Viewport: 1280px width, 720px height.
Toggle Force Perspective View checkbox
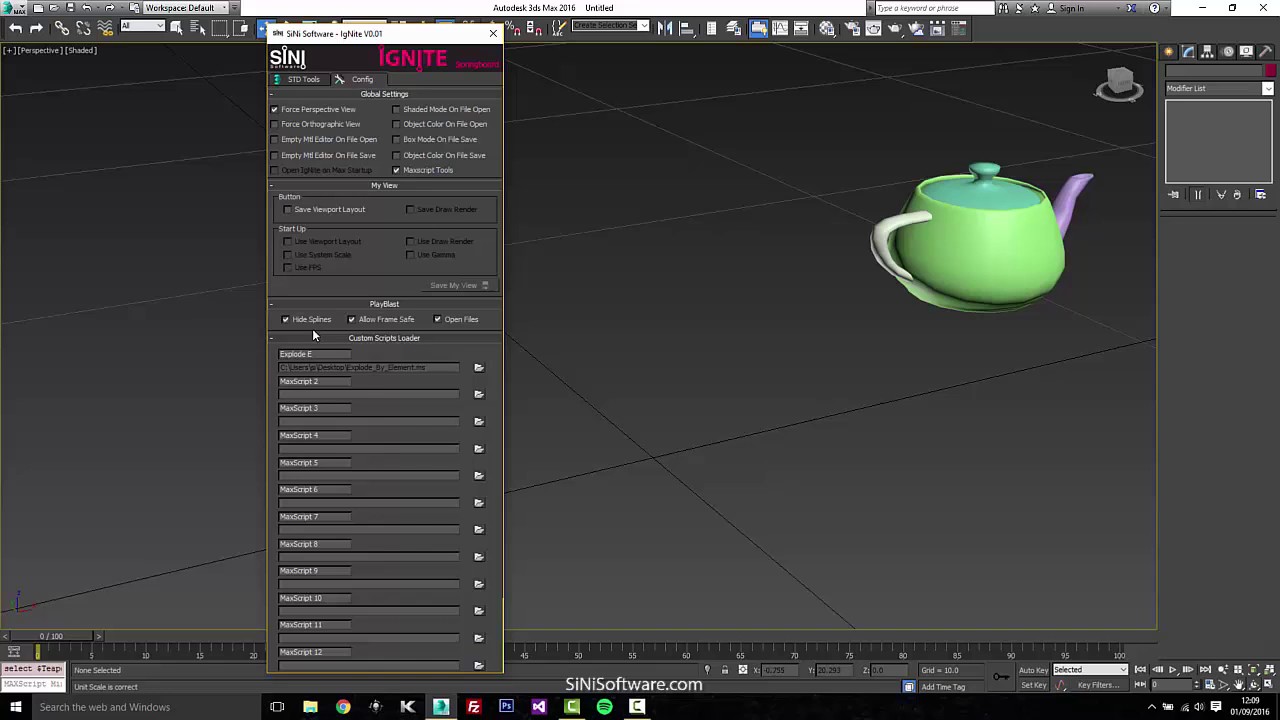(274, 110)
